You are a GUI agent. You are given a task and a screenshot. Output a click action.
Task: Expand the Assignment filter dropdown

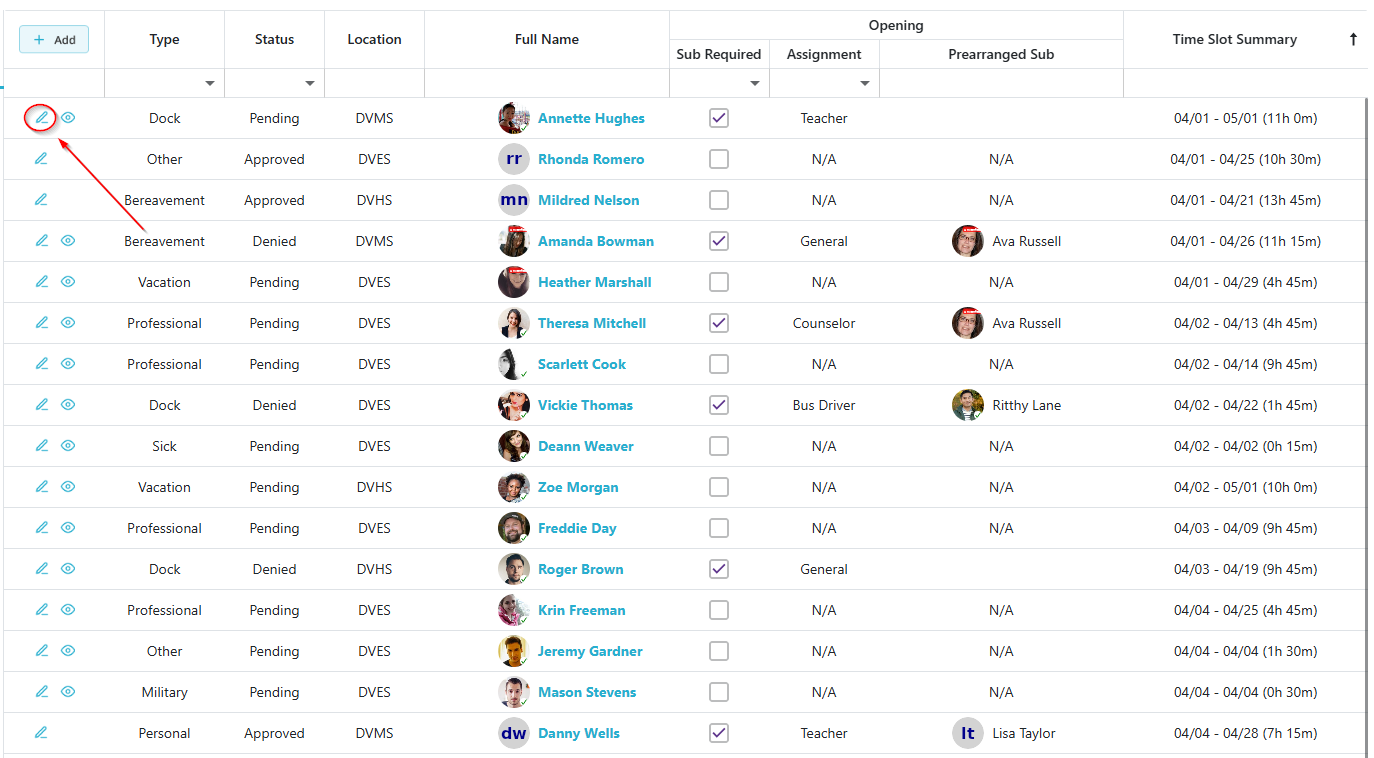[x=865, y=83]
